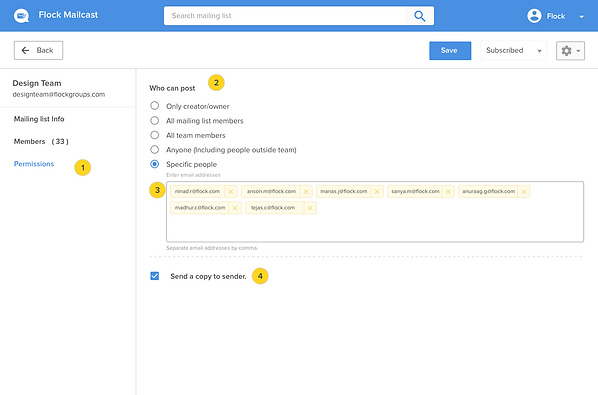
Task: Choose Anyone including people outside team
Action: [154, 149]
